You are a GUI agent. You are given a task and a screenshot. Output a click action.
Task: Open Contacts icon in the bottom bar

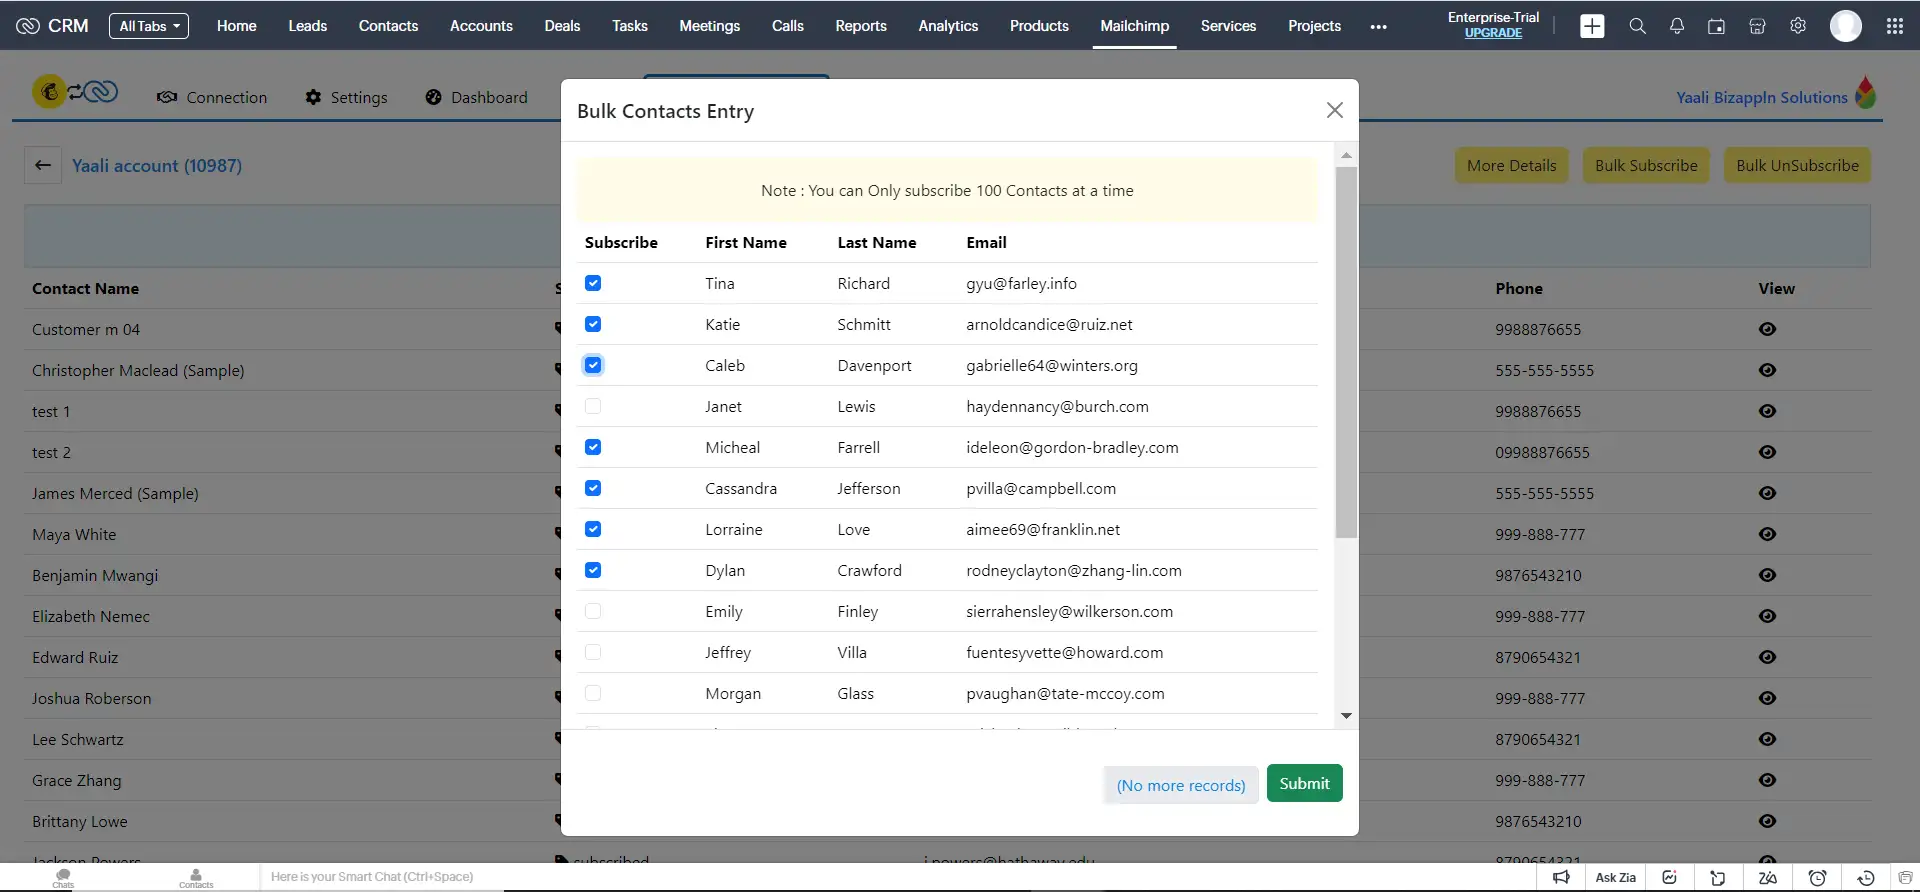tap(196, 878)
